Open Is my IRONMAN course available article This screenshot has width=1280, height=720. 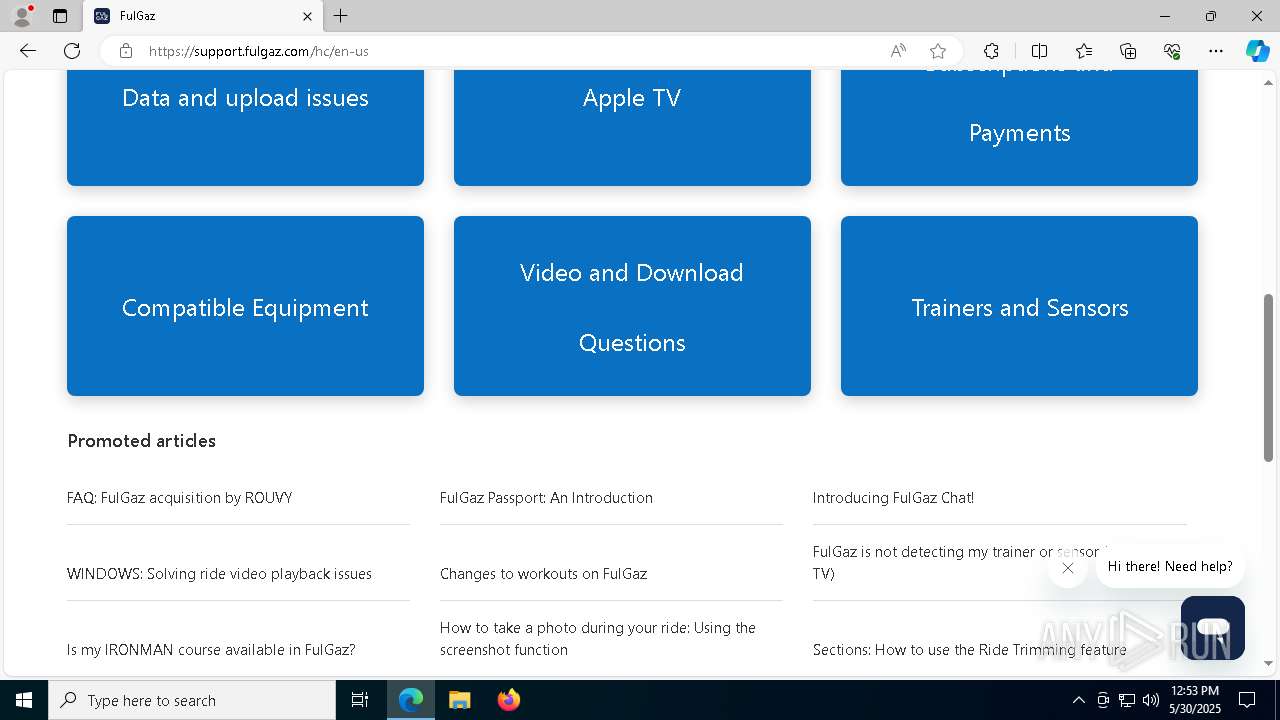pyautogui.click(x=211, y=650)
